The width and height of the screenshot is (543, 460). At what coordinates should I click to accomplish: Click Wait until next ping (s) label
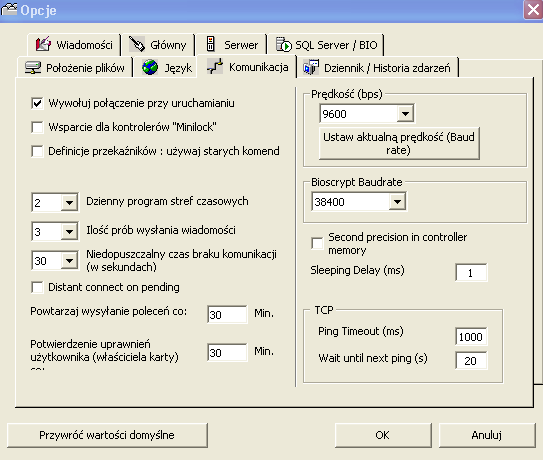[x=373, y=358]
